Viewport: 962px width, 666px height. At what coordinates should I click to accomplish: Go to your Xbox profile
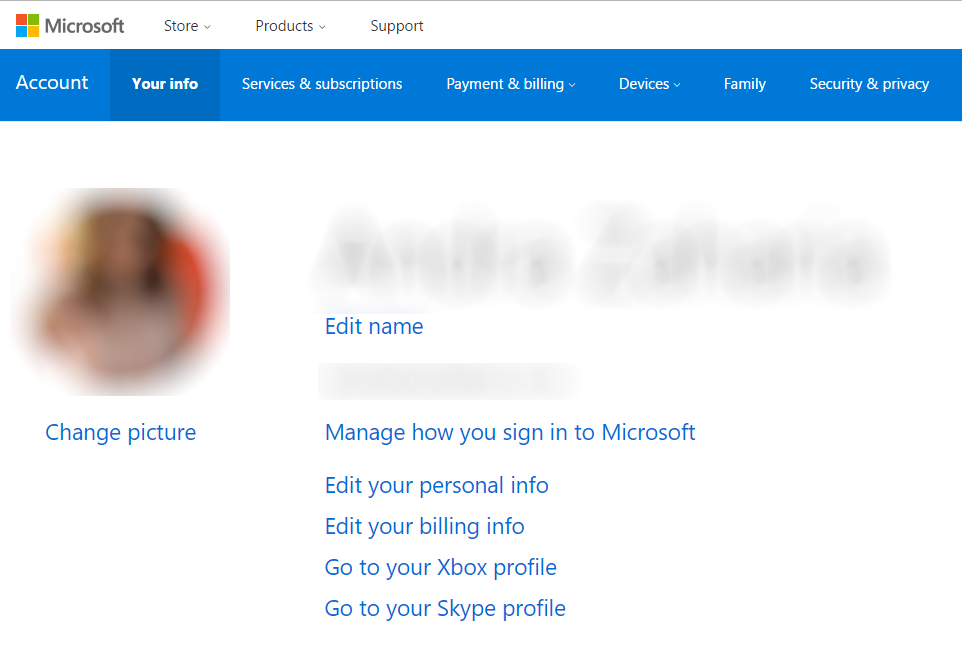pyautogui.click(x=441, y=567)
